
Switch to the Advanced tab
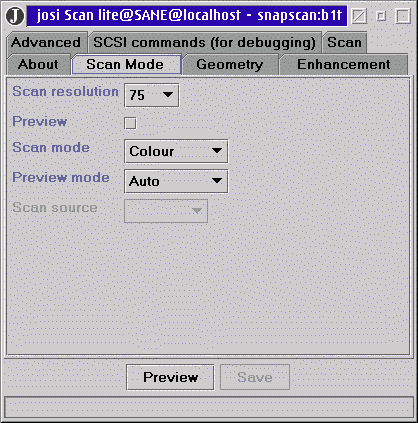click(46, 42)
